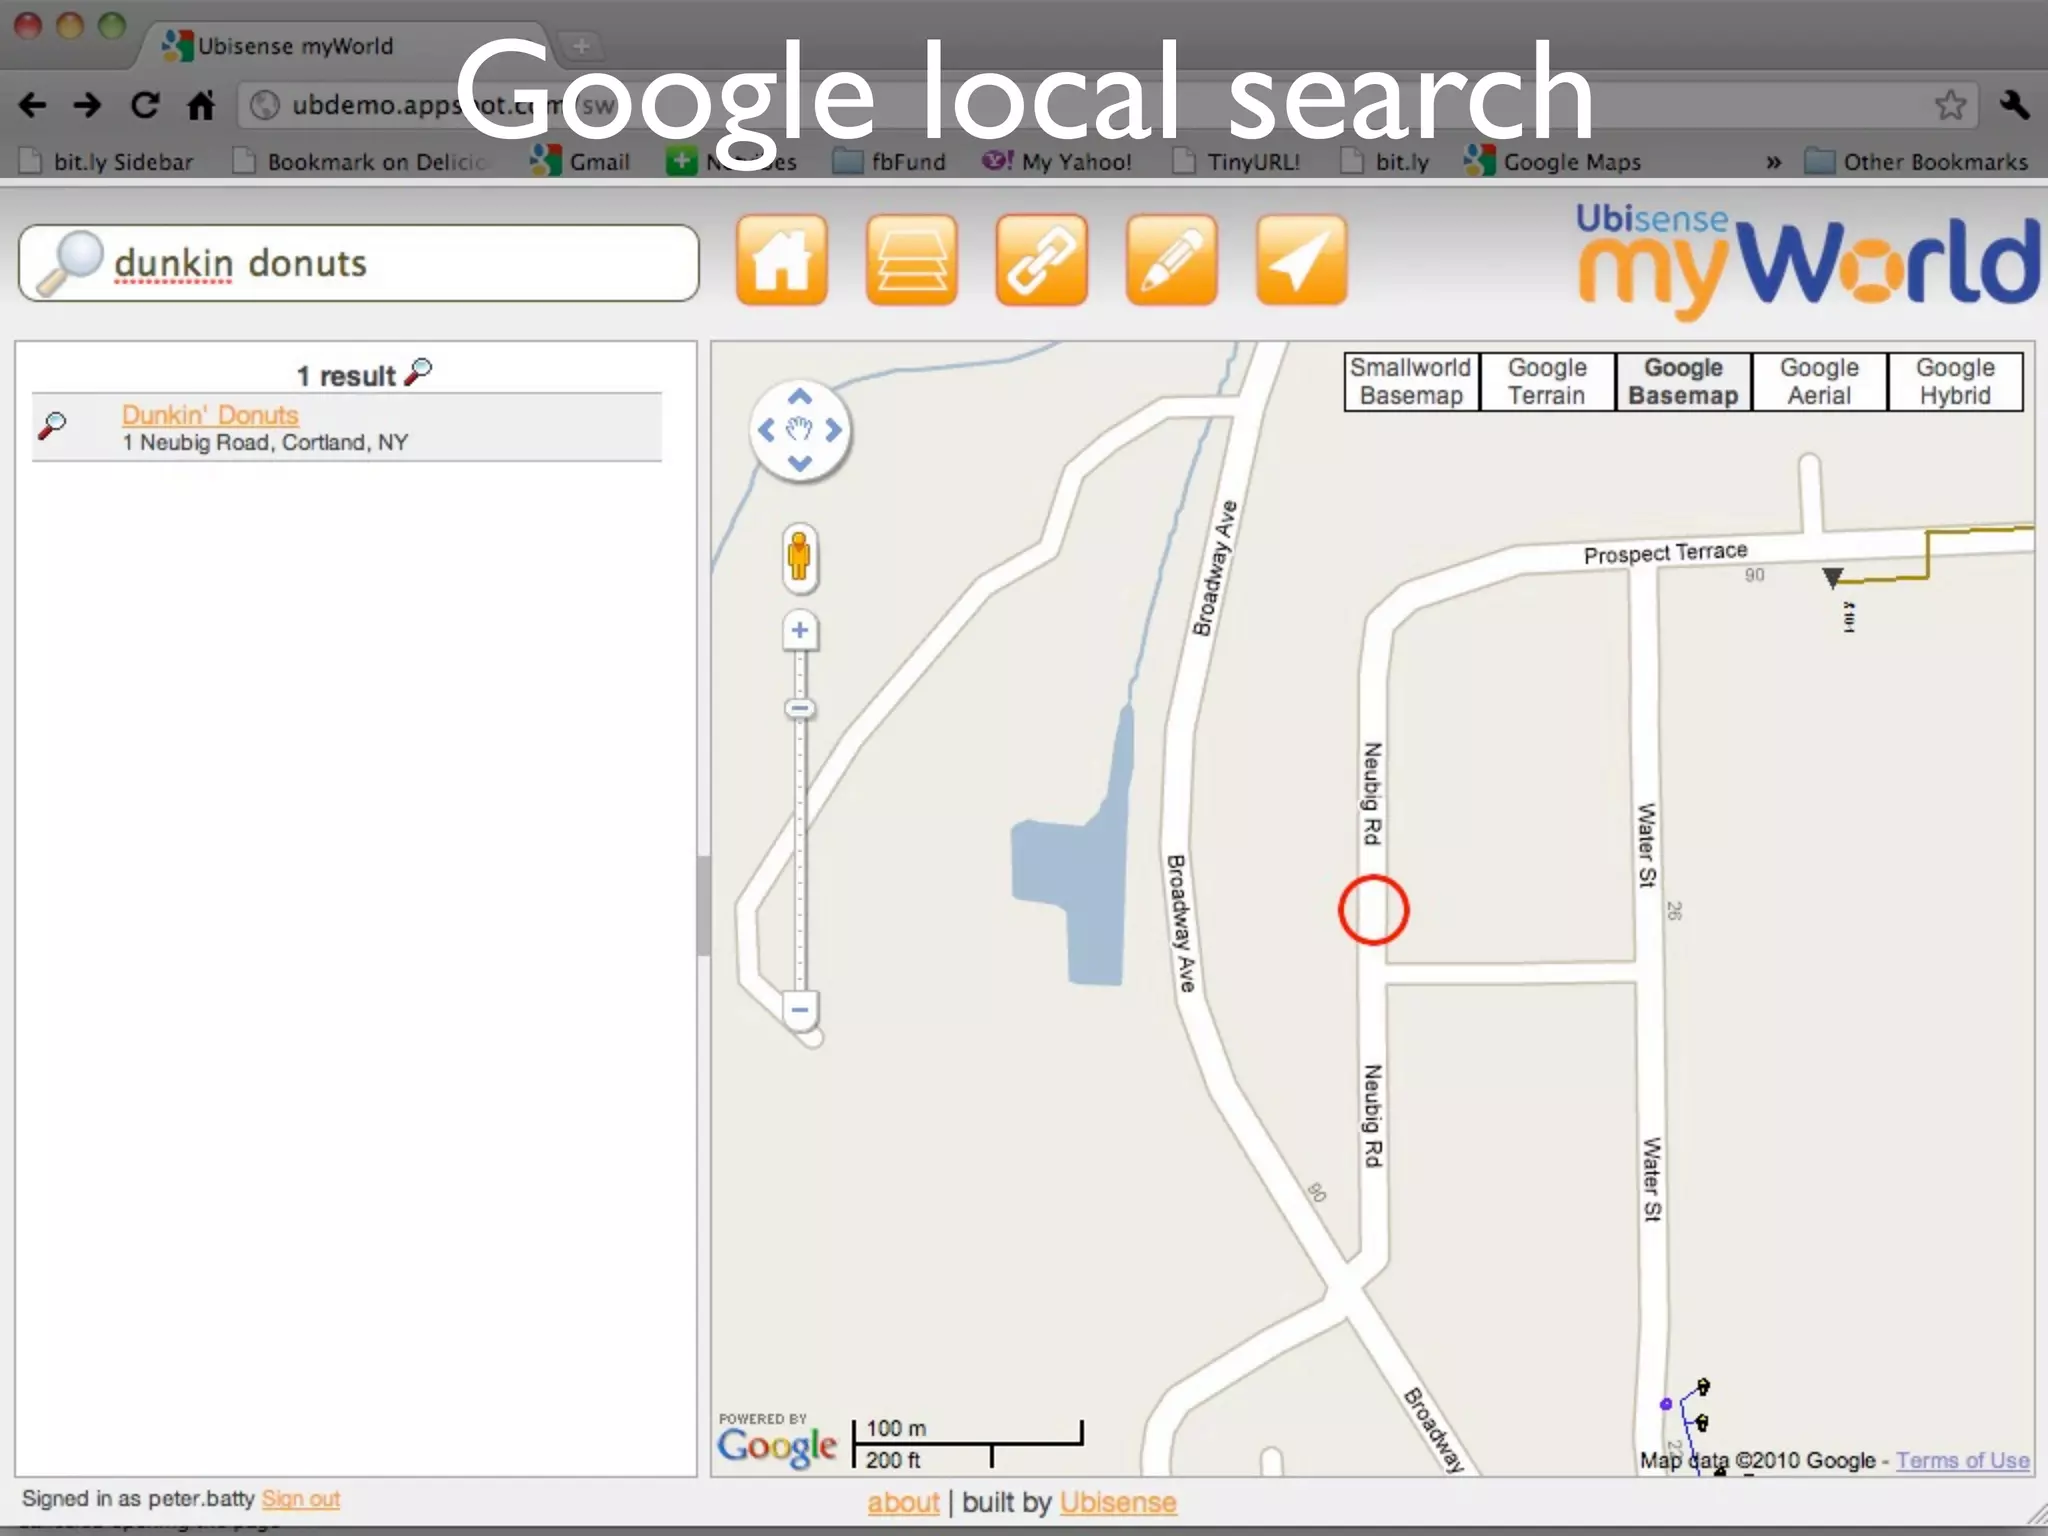
Task: Pan the map right with arrow
Action: coord(833,430)
